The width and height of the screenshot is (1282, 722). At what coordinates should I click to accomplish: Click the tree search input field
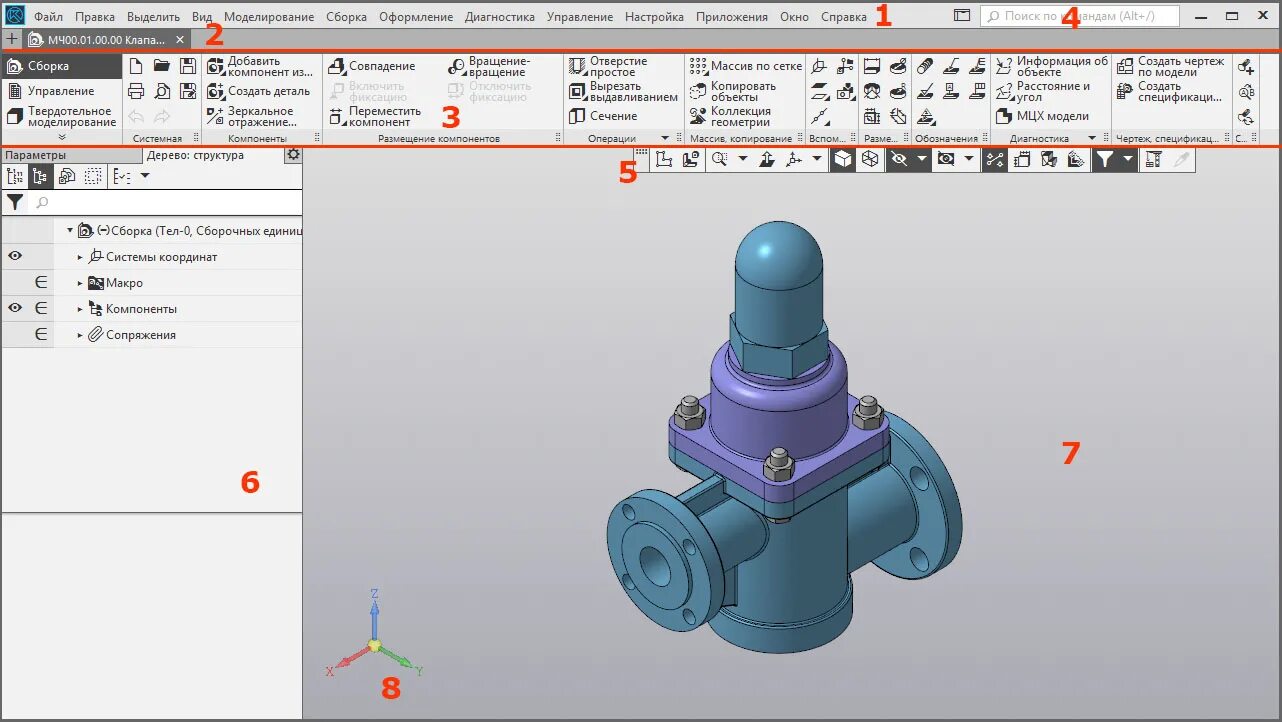(165, 202)
